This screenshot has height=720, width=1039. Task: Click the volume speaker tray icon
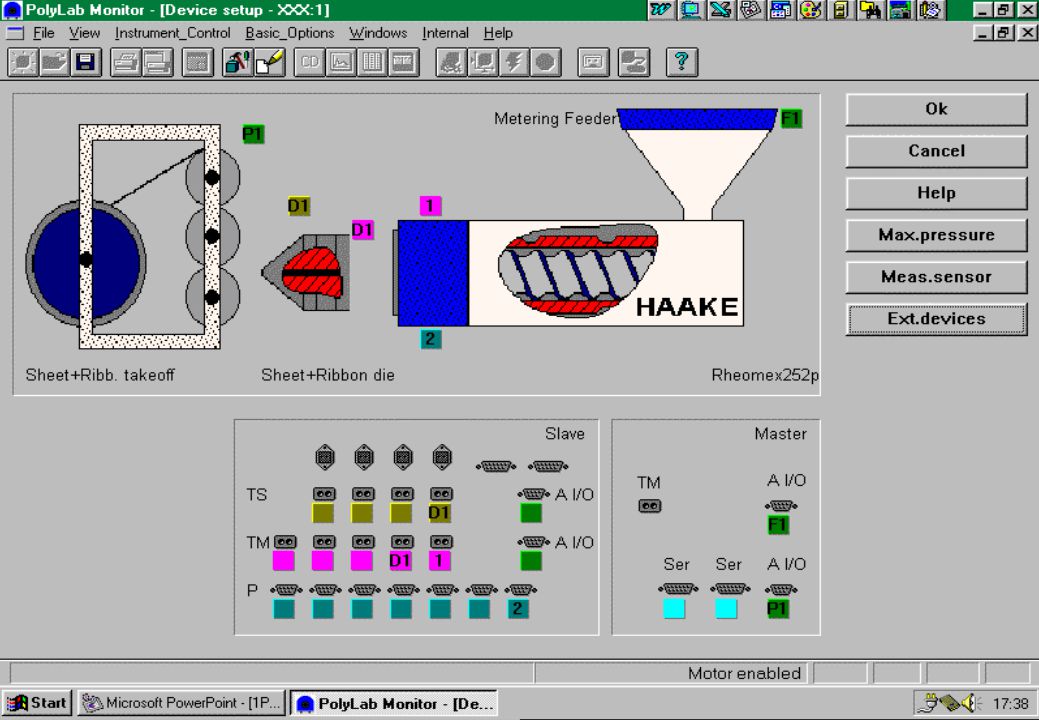[969, 703]
